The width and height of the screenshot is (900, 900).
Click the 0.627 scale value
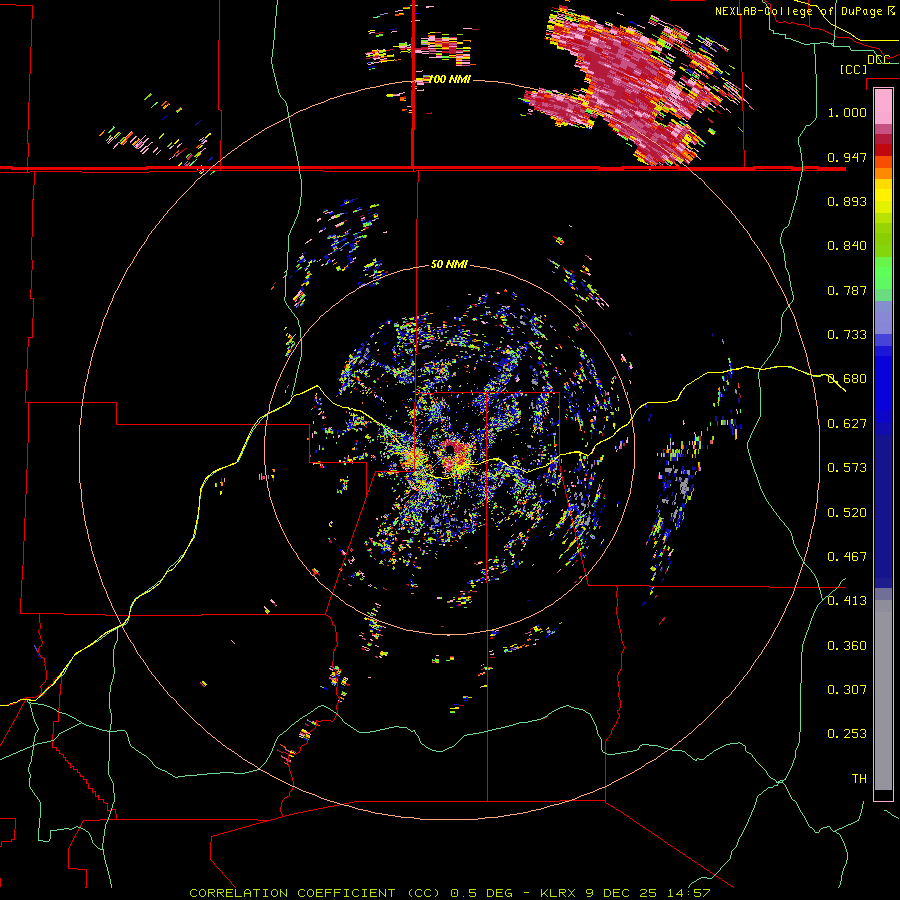tap(847, 423)
